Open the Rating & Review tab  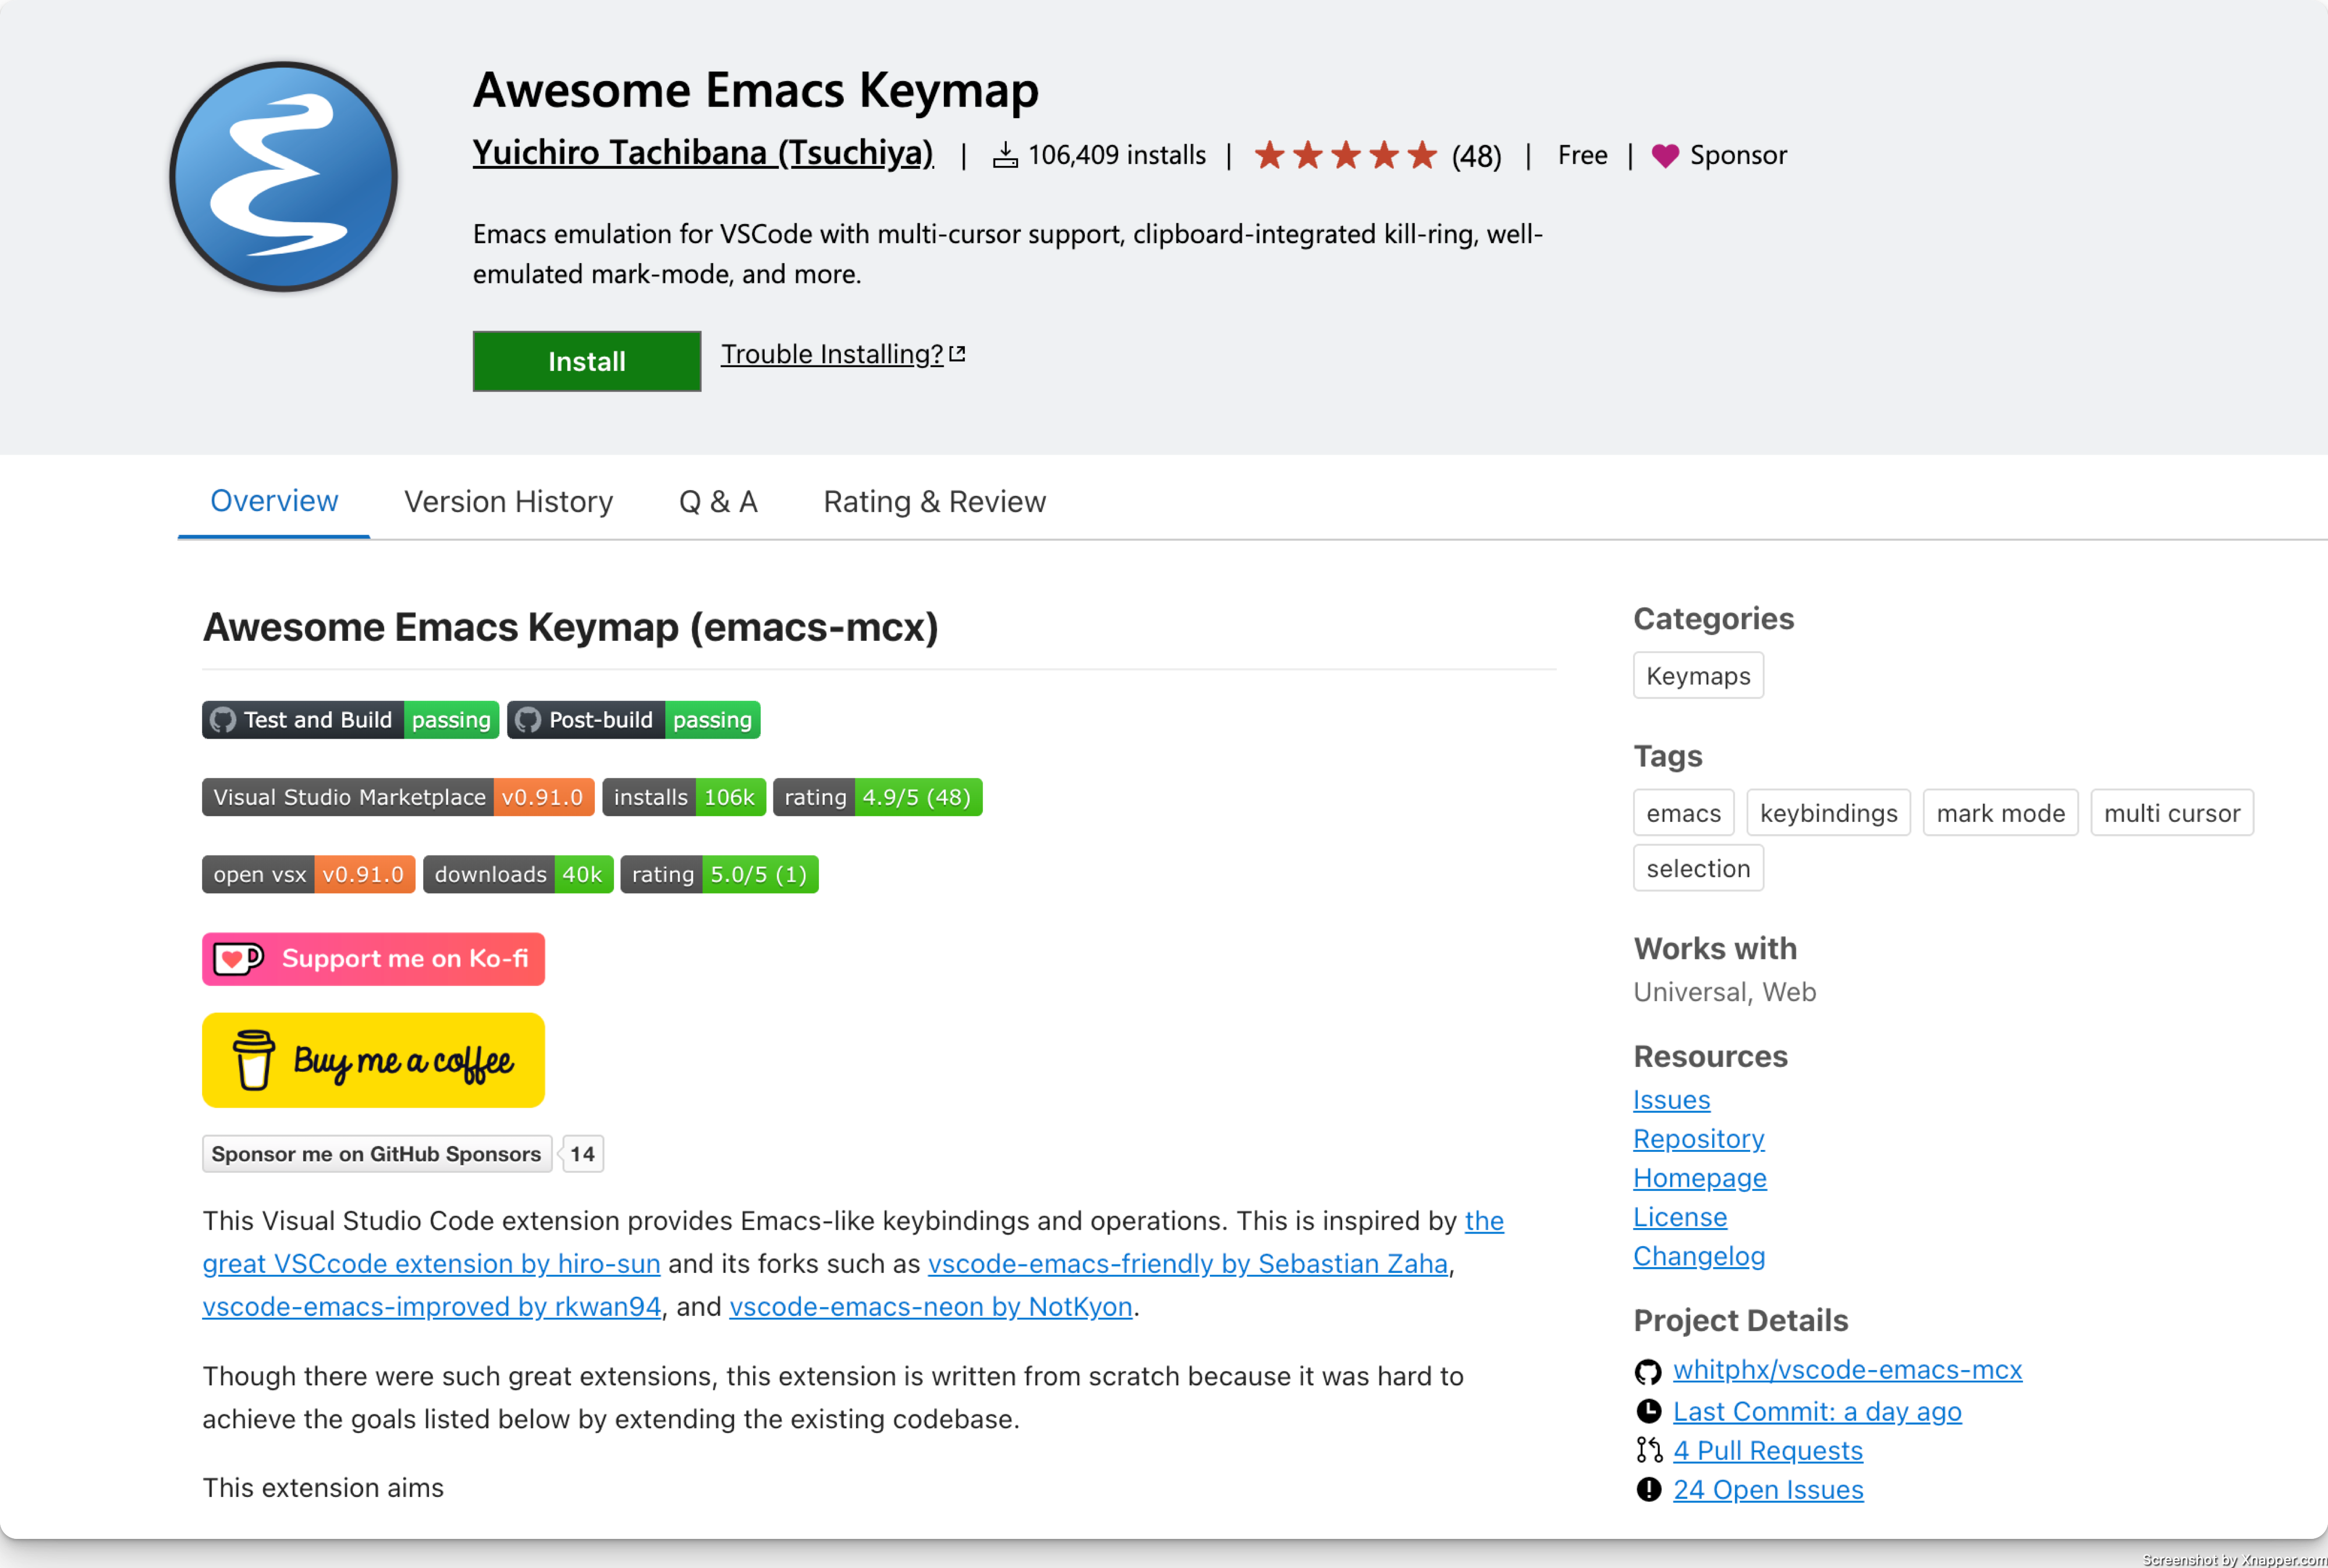click(934, 501)
